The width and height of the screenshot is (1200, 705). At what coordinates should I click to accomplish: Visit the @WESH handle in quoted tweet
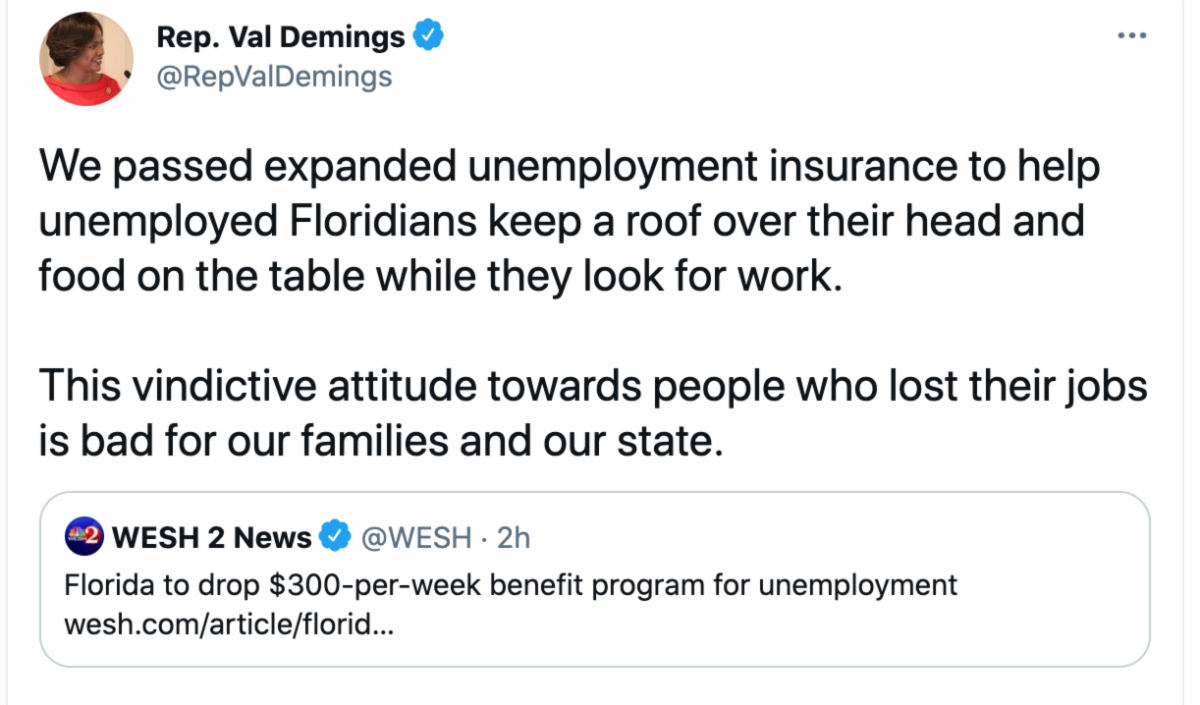click(415, 538)
